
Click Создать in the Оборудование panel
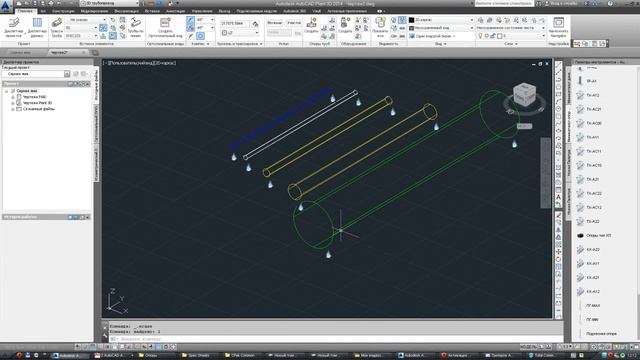pos(345,25)
